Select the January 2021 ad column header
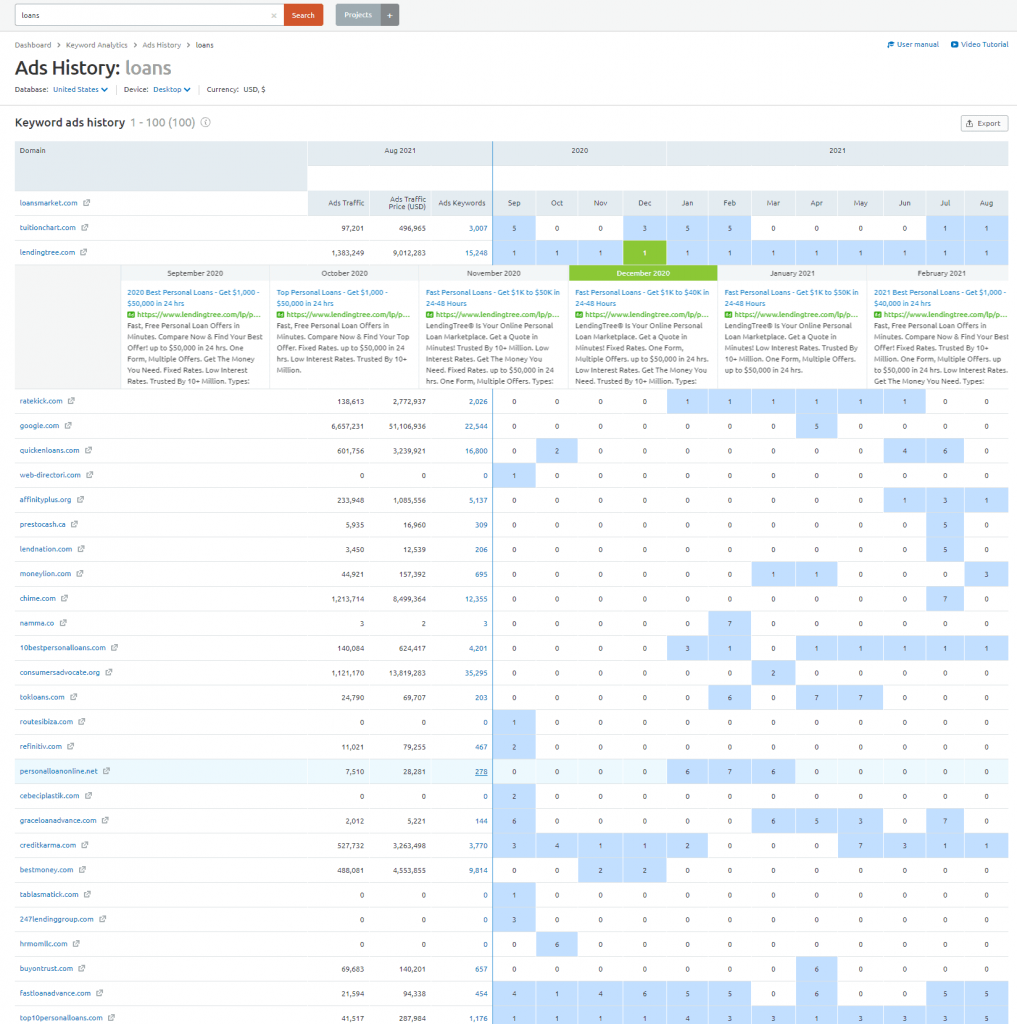The width and height of the screenshot is (1017, 1024). pos(792,273)
